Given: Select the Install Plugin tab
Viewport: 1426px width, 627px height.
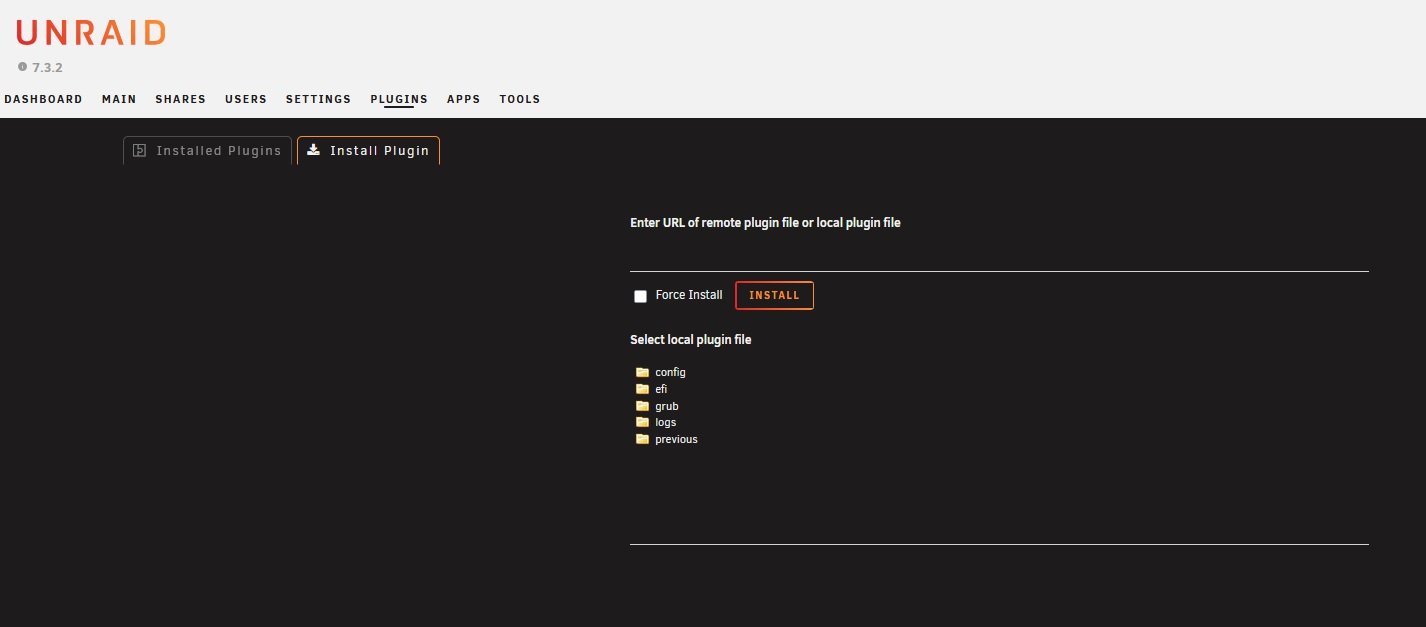Looking at the screenshot, I should [x=368, y=151].
